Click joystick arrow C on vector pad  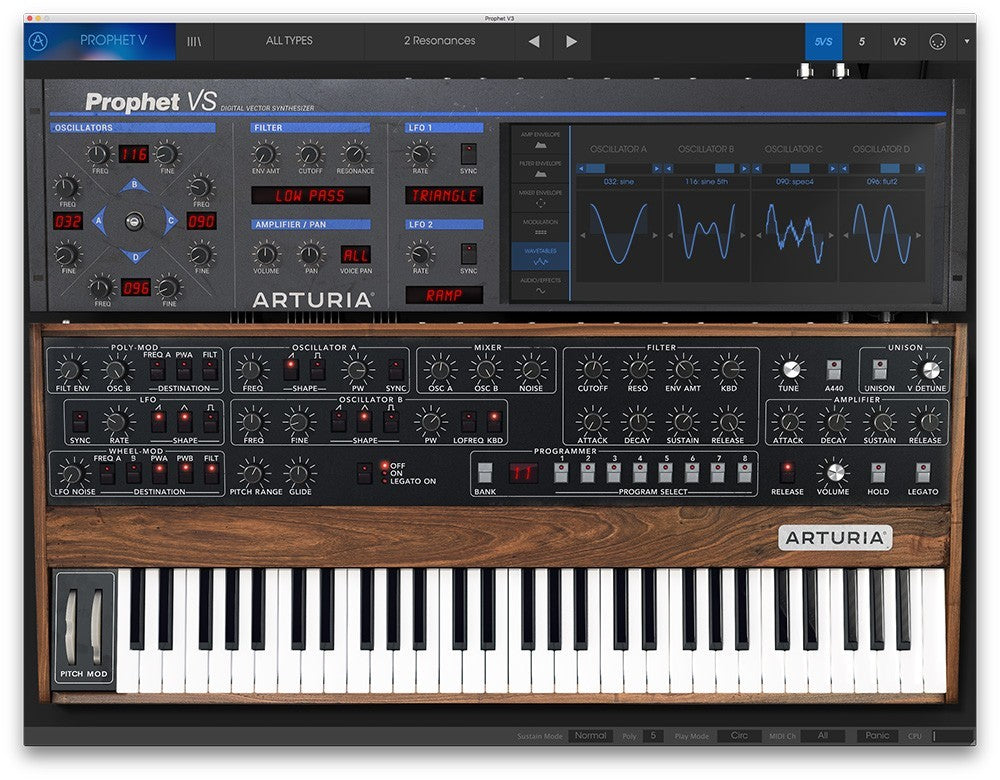click(x=170, y=221)
